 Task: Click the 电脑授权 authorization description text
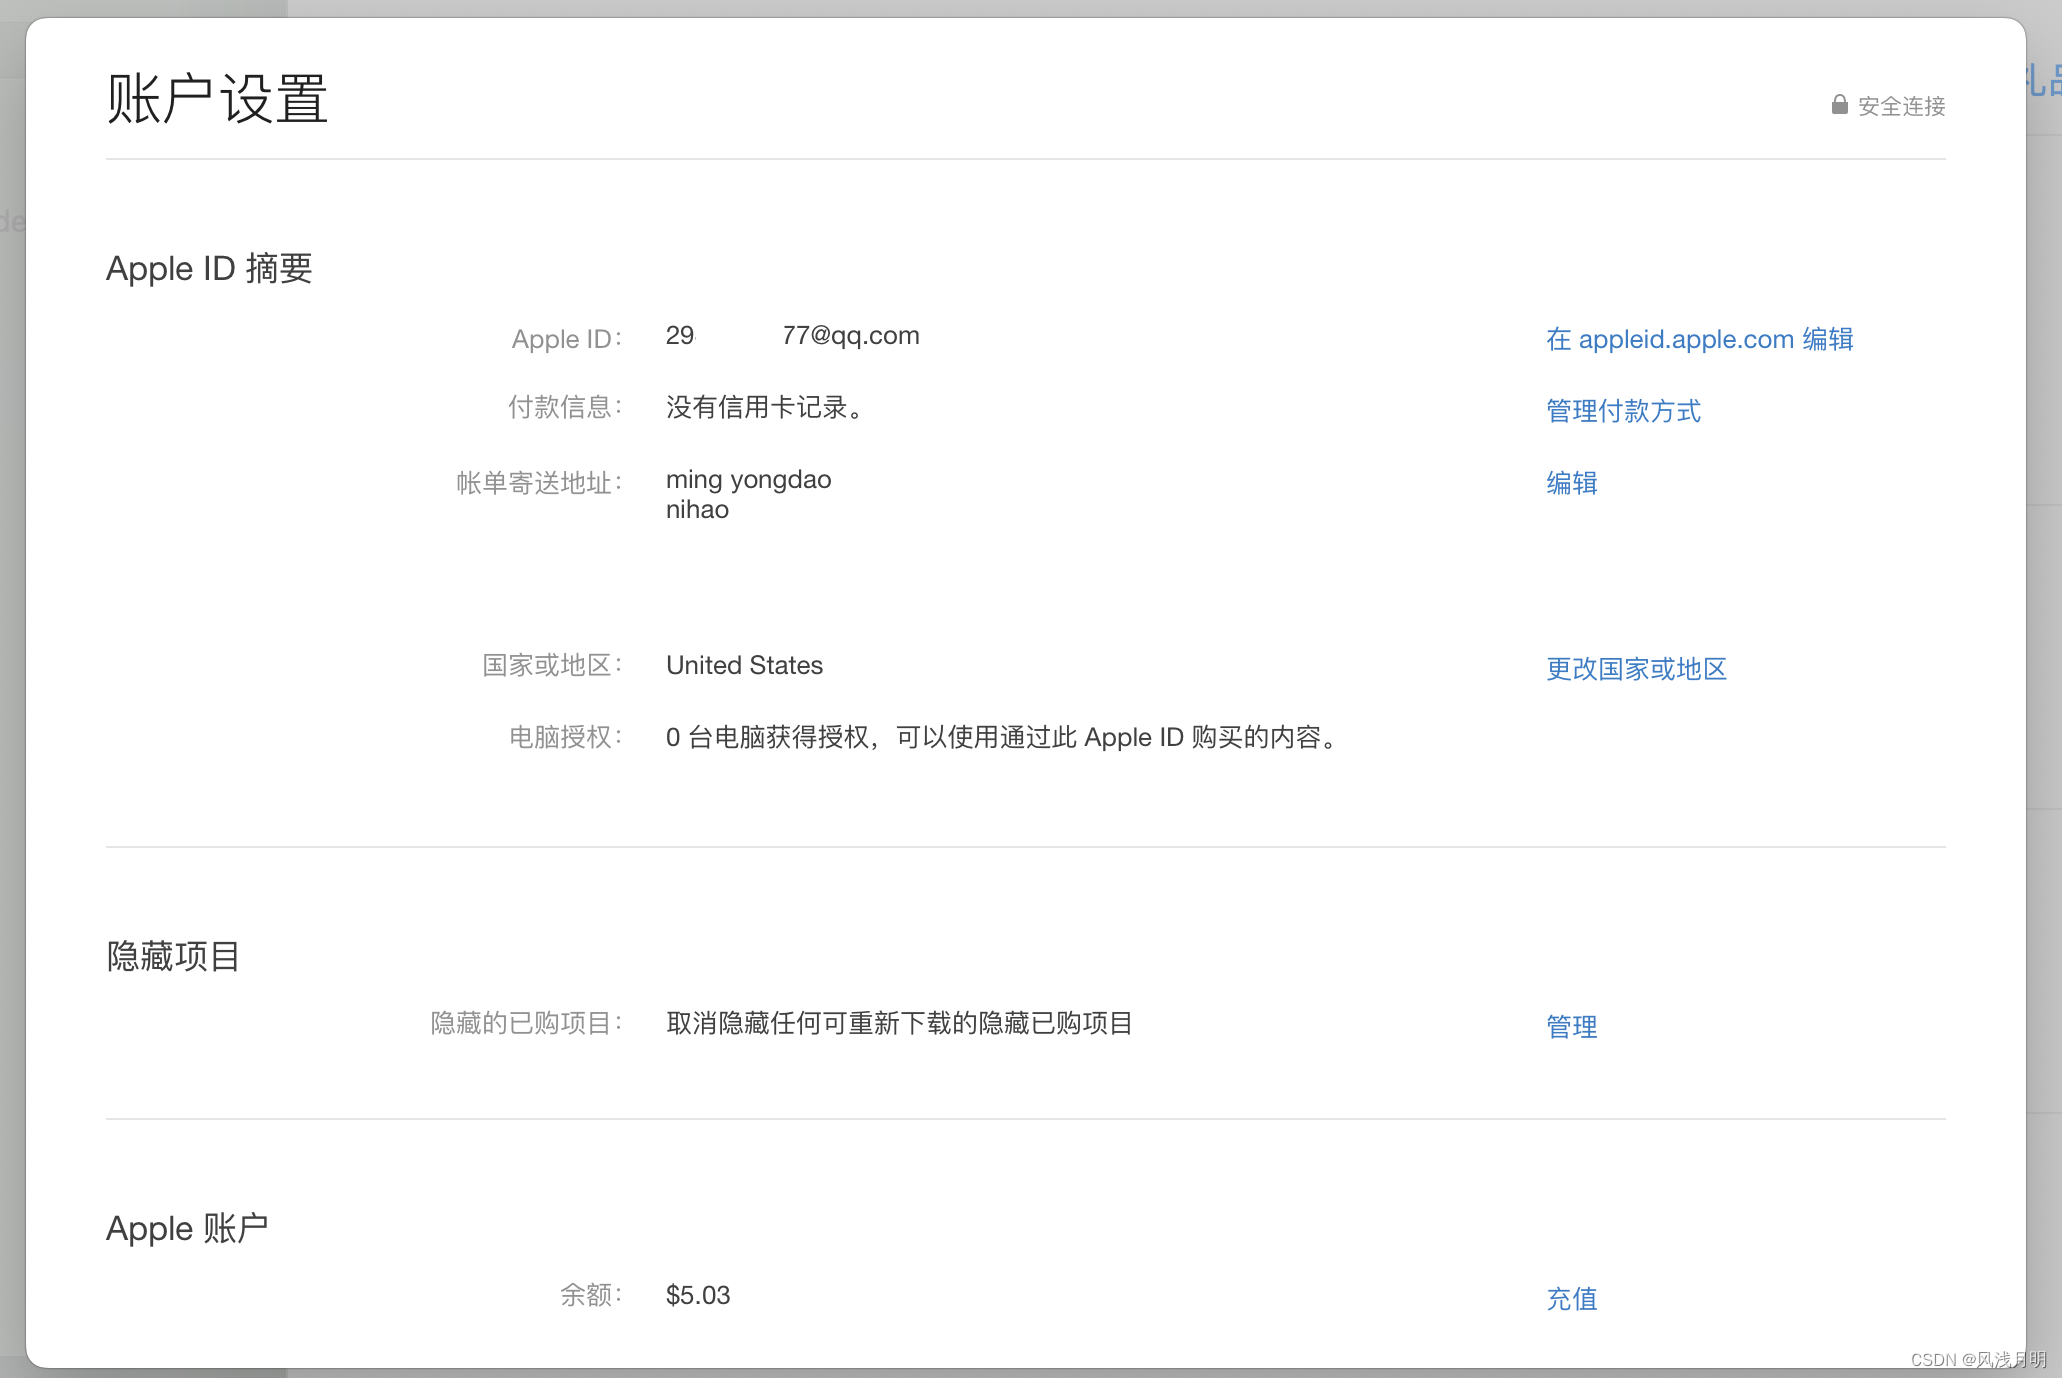(x=1002, y=738)
